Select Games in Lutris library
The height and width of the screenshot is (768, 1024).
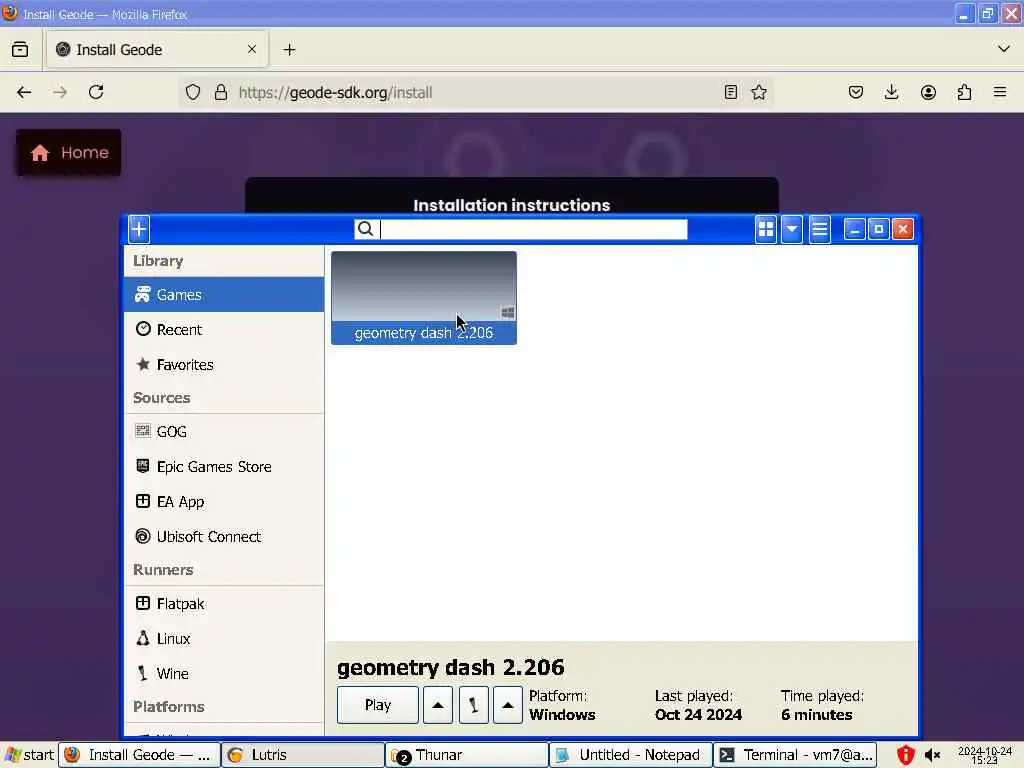(x=223, y=295)
